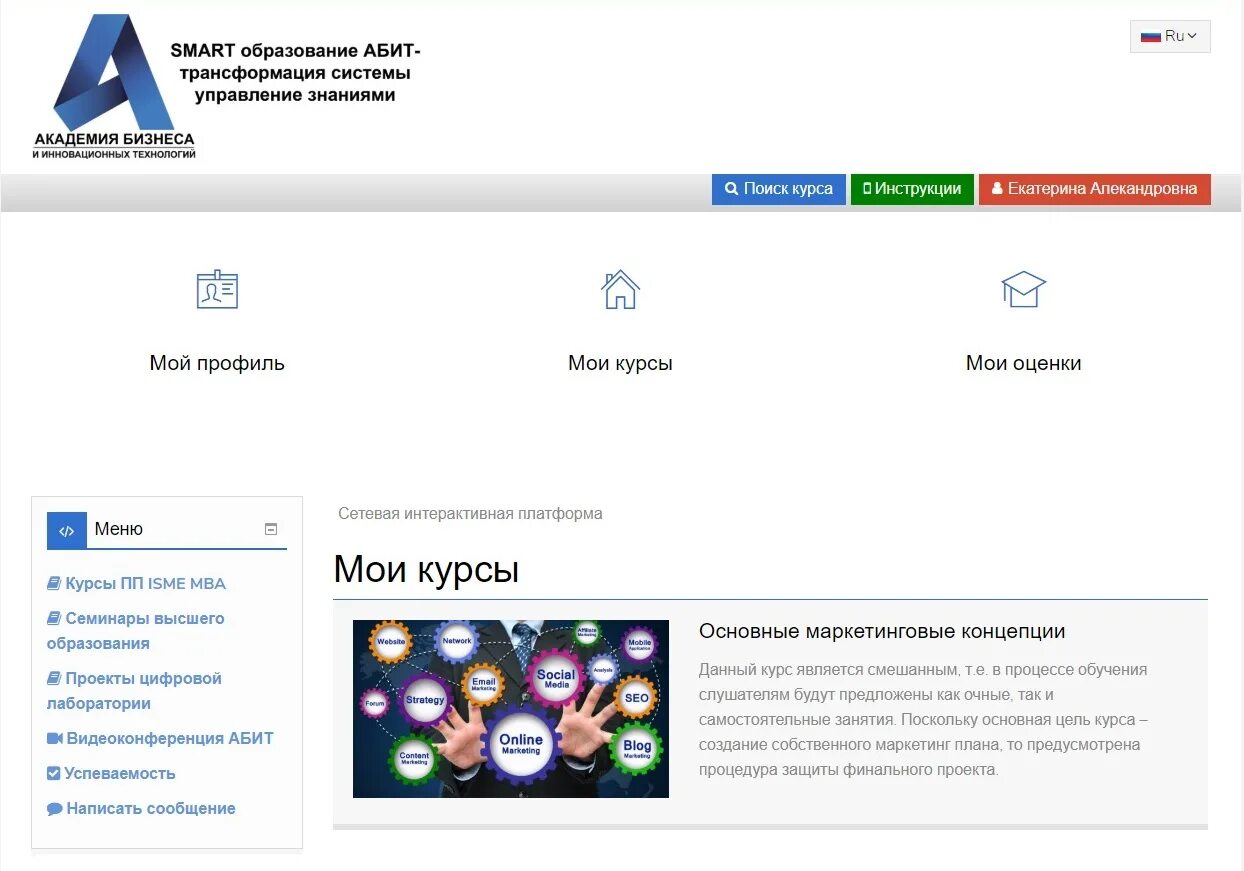The height and width of the screenshot is (871, 1244).
Task: Click the </> code icon in the Меню header
Action: point(66,529)
